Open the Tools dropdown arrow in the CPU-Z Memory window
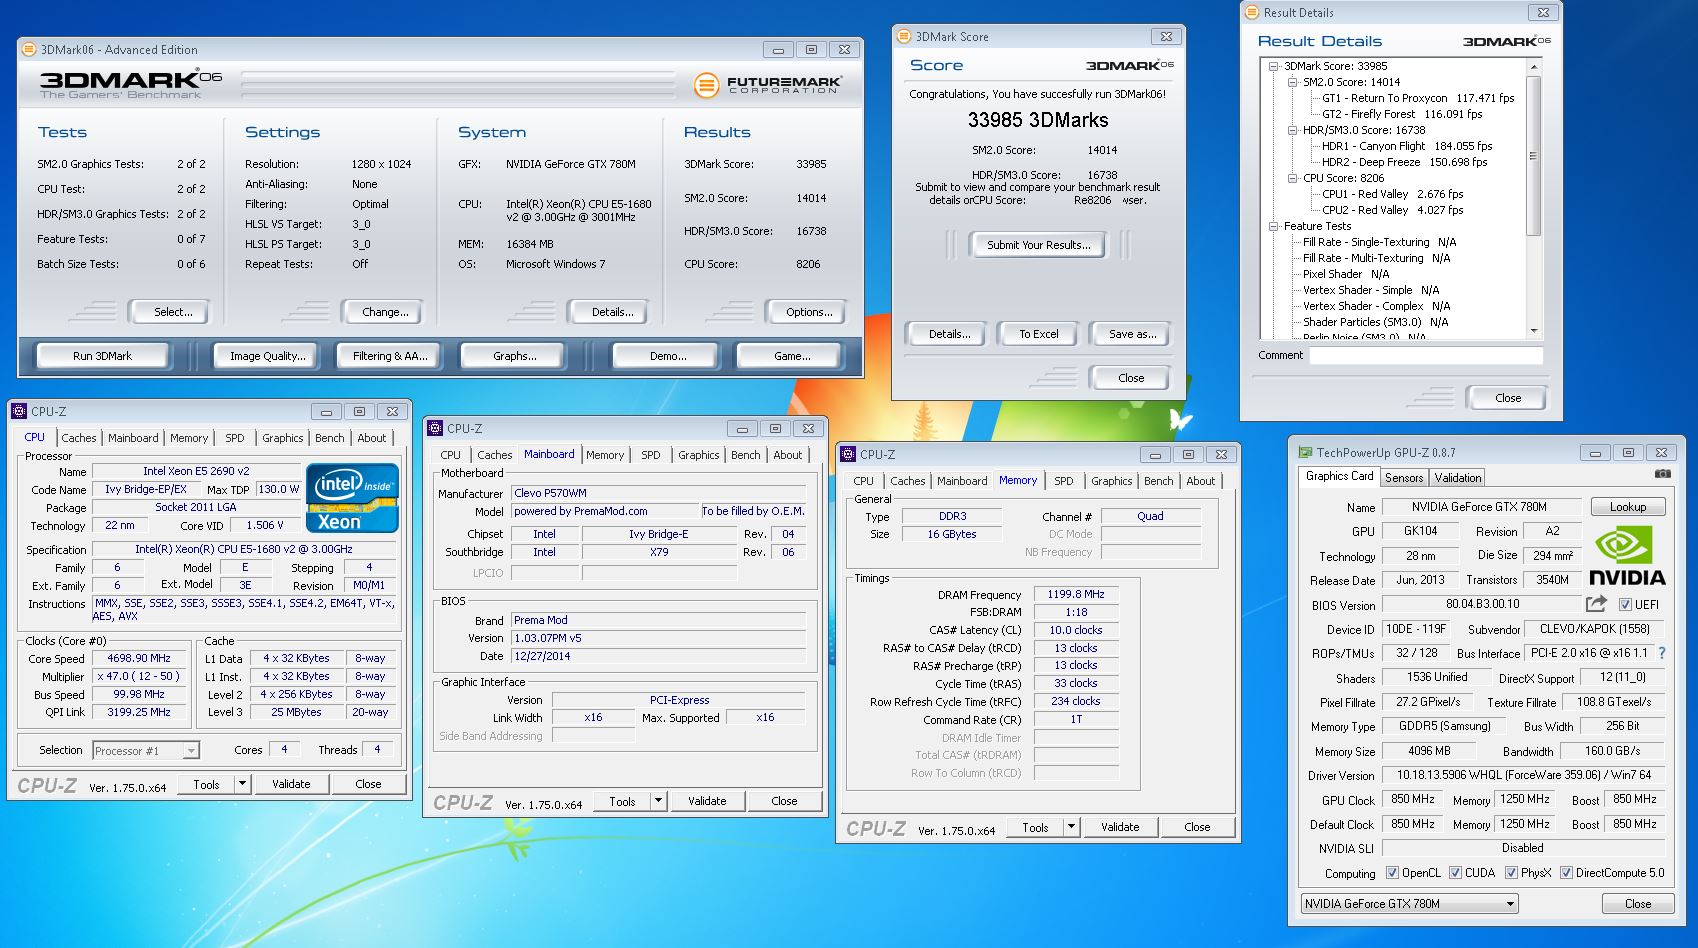The height and width of the screenshot is (948, 1698). click(x=1071, y=827)
